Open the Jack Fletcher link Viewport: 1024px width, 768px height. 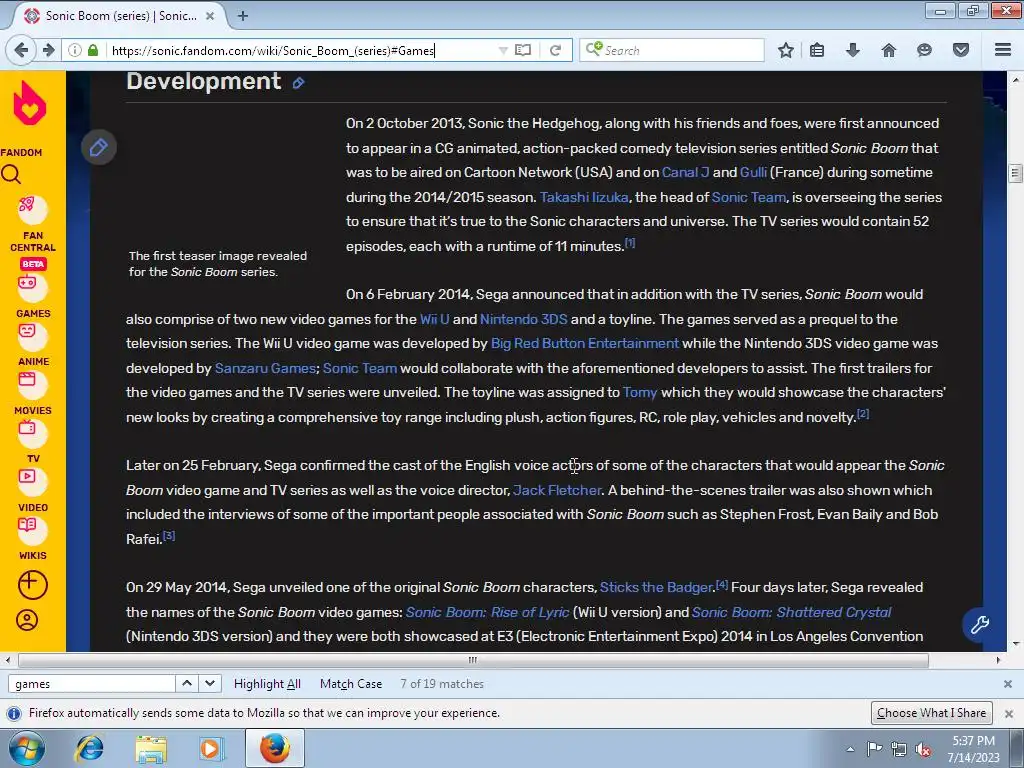tap(556, 490)
